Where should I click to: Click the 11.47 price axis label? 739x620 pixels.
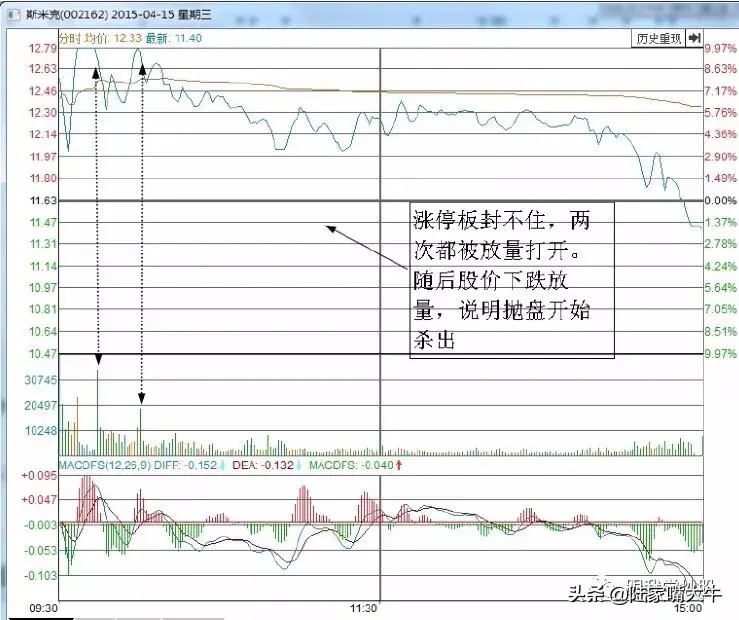43,222
